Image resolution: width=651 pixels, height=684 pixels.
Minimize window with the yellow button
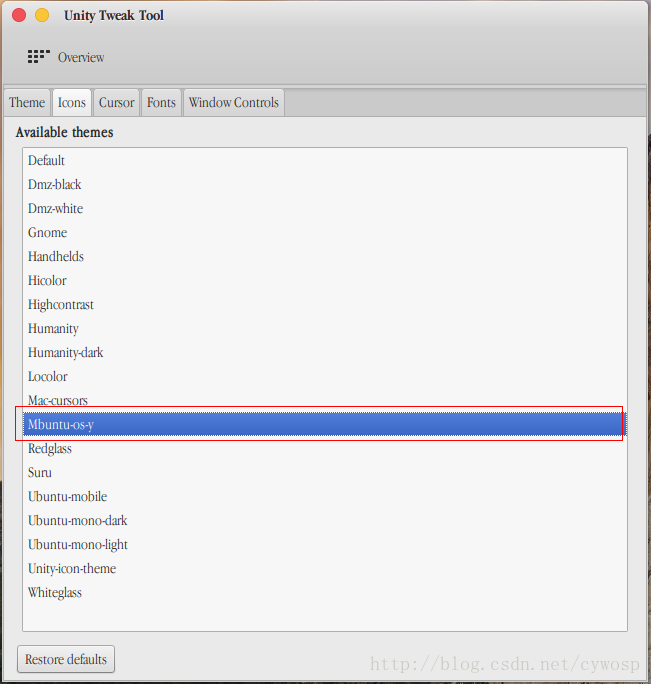point(42,15)
